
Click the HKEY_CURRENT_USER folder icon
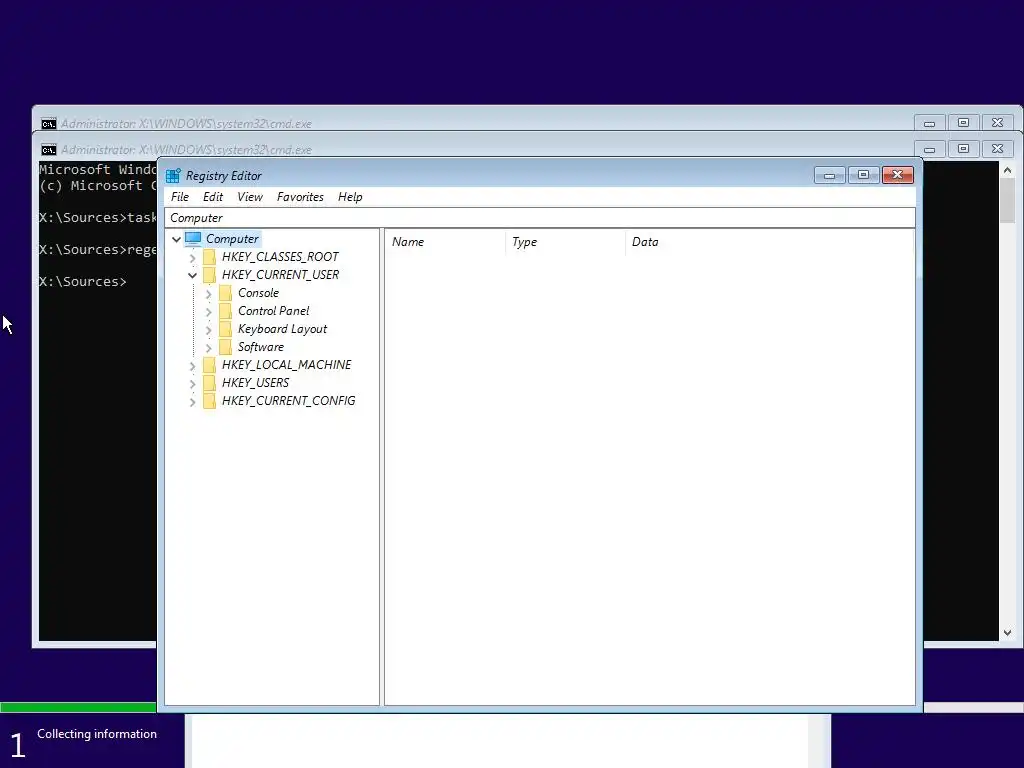pyautogui.click(x=209, y=275)
